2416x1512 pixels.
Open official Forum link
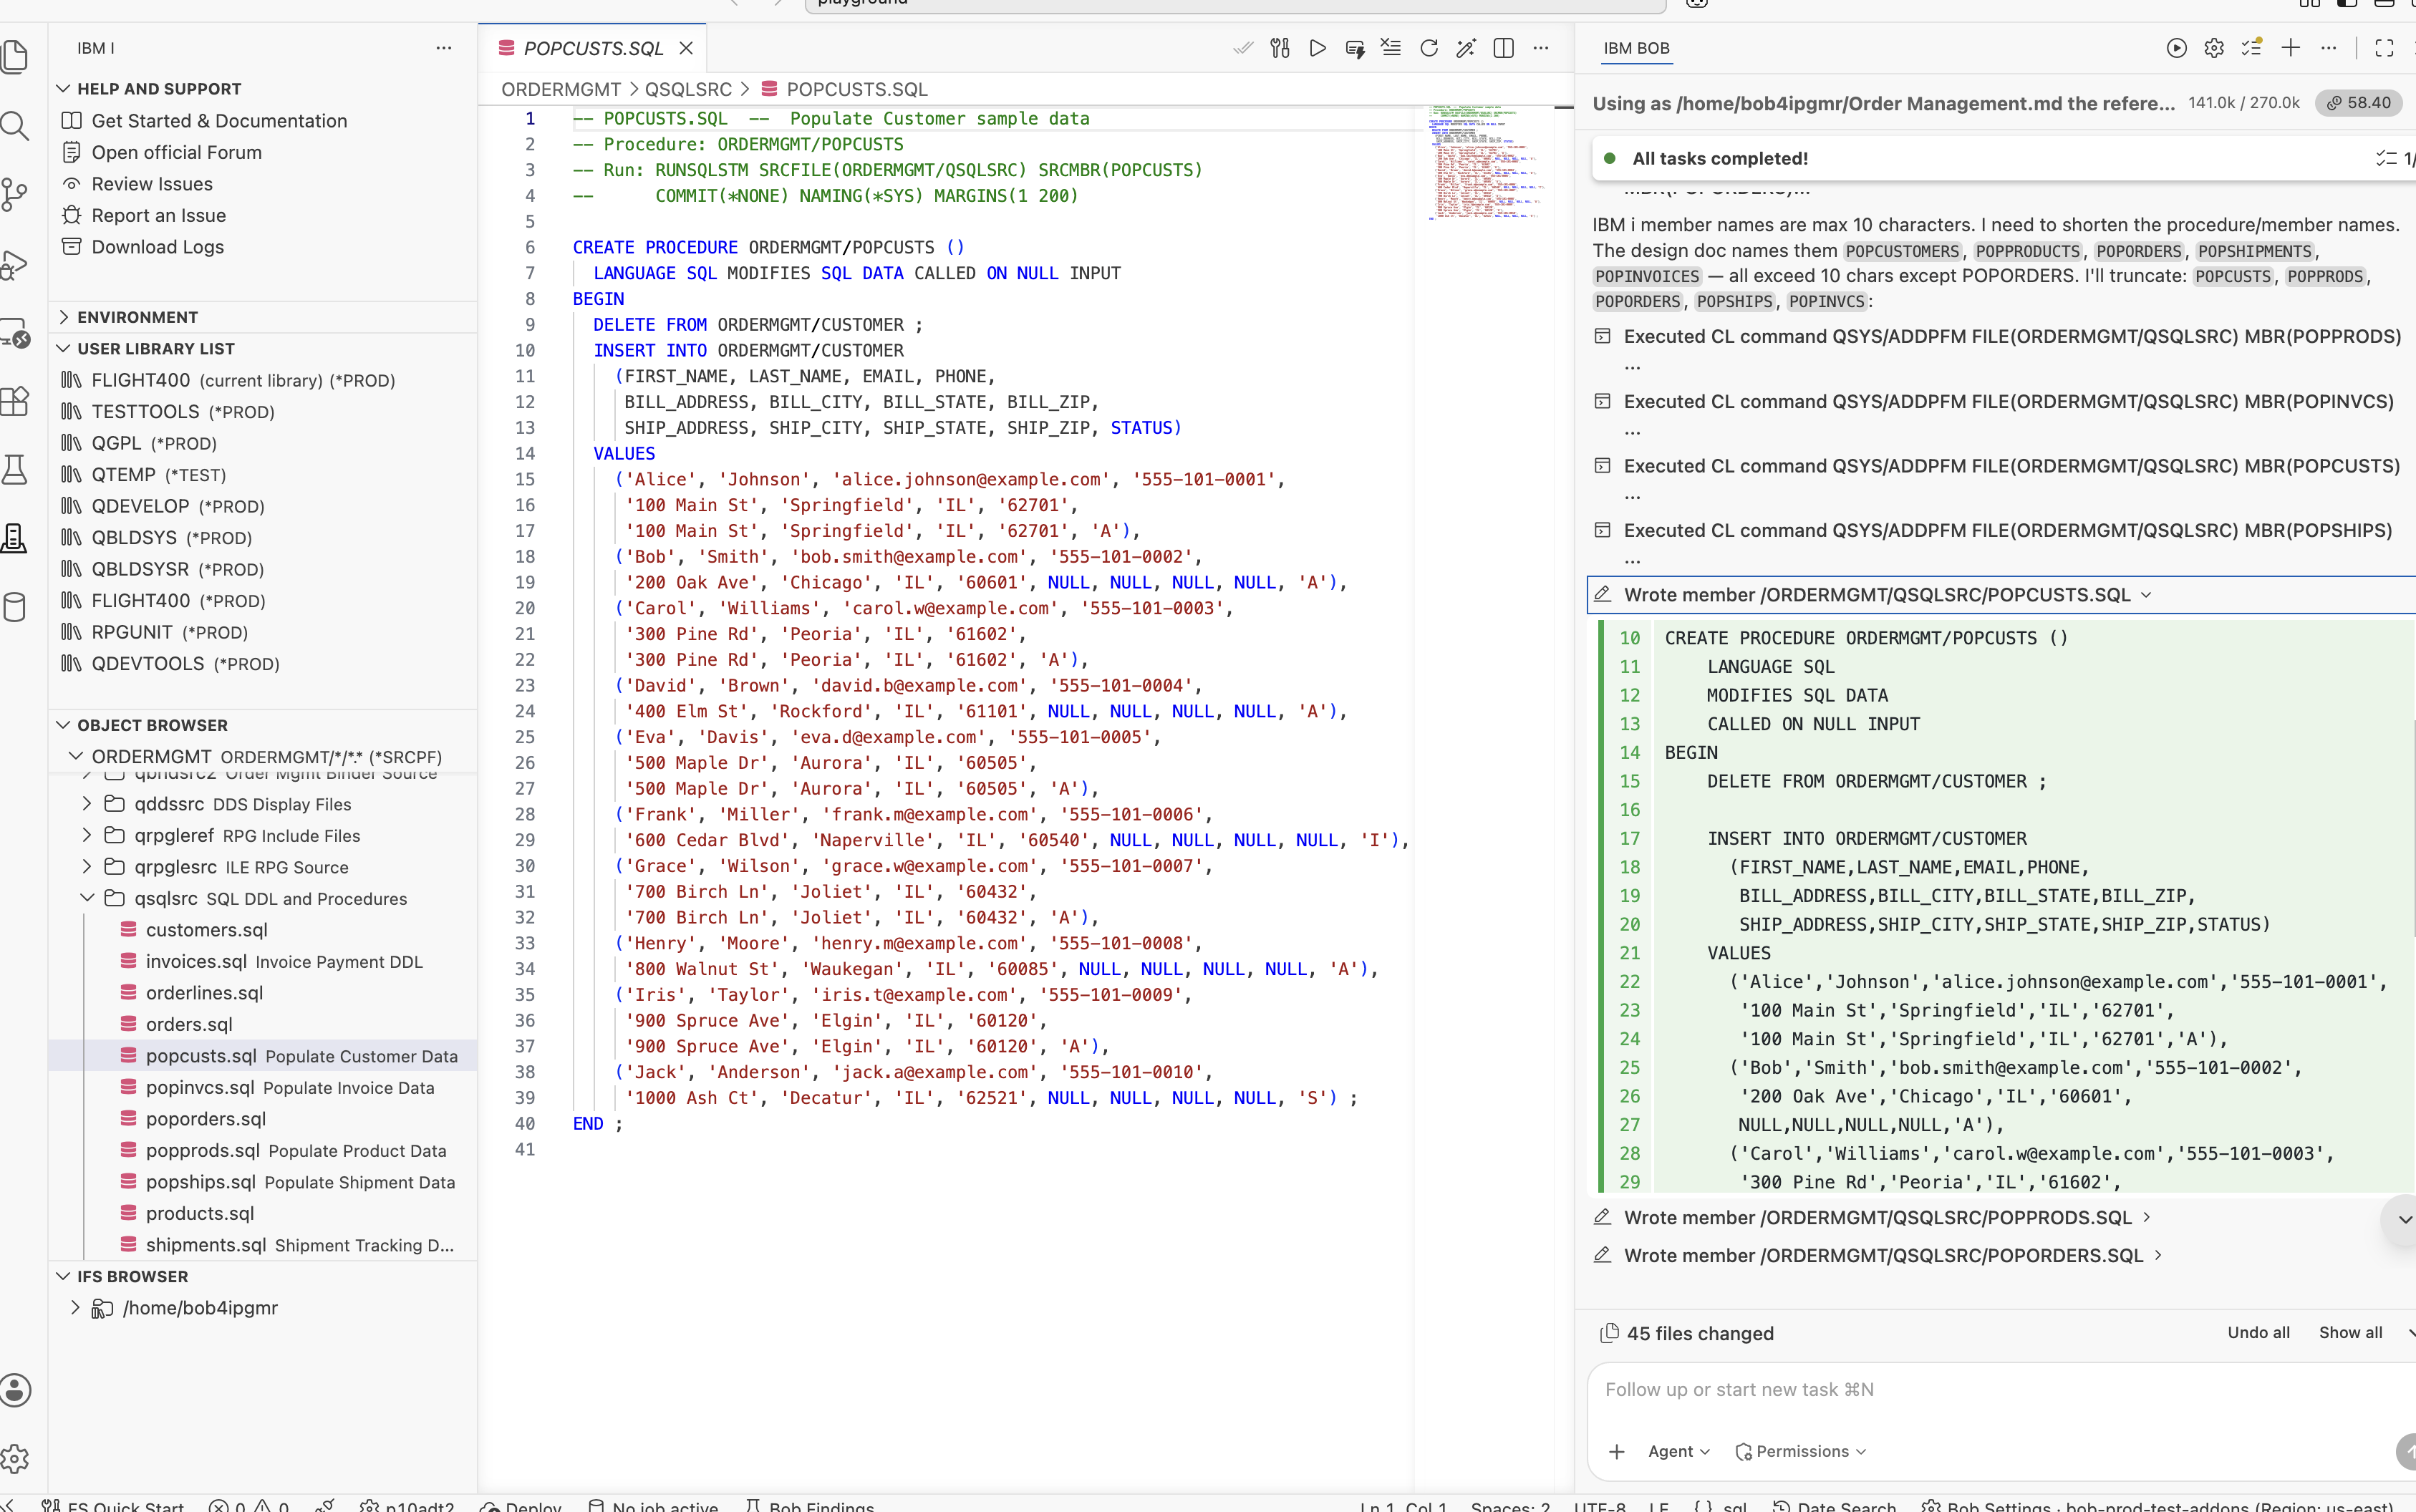coord(176,152)
